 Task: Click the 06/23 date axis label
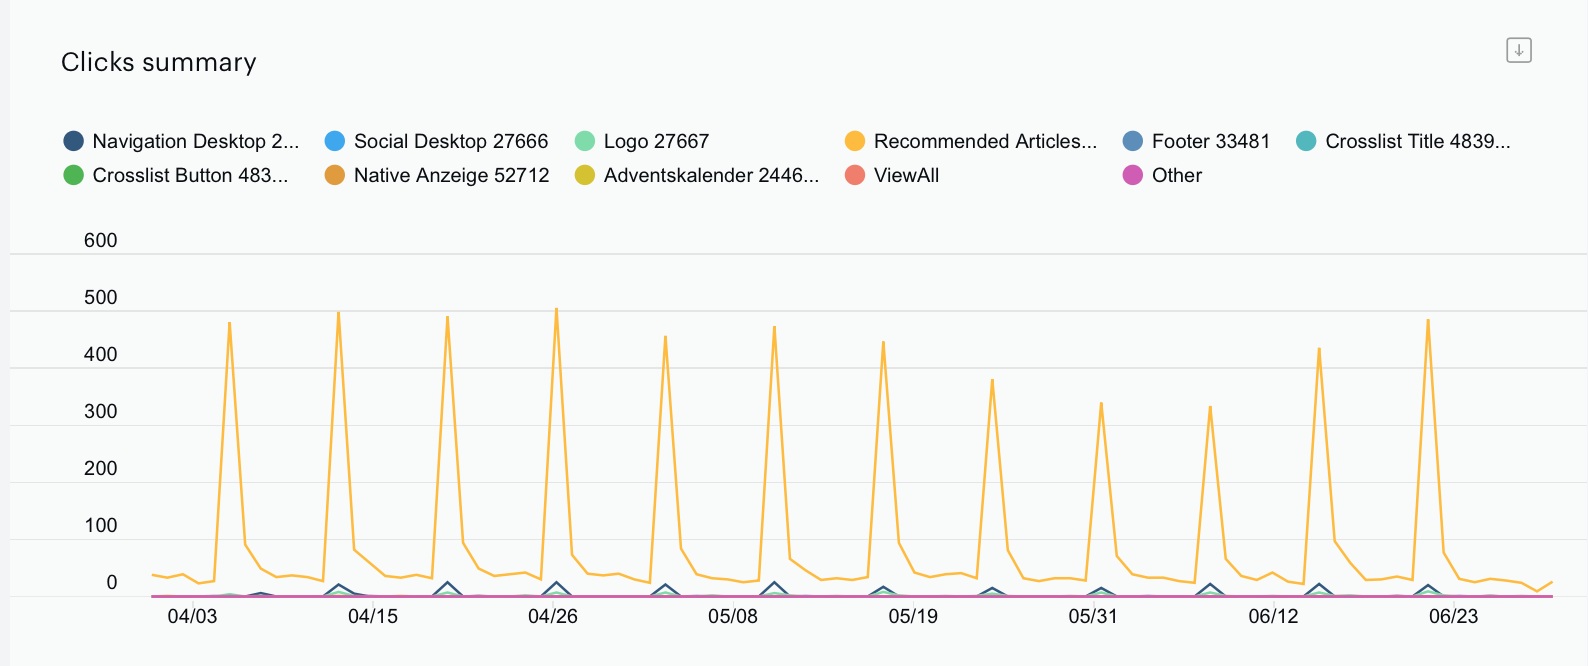coord(1453,616)
